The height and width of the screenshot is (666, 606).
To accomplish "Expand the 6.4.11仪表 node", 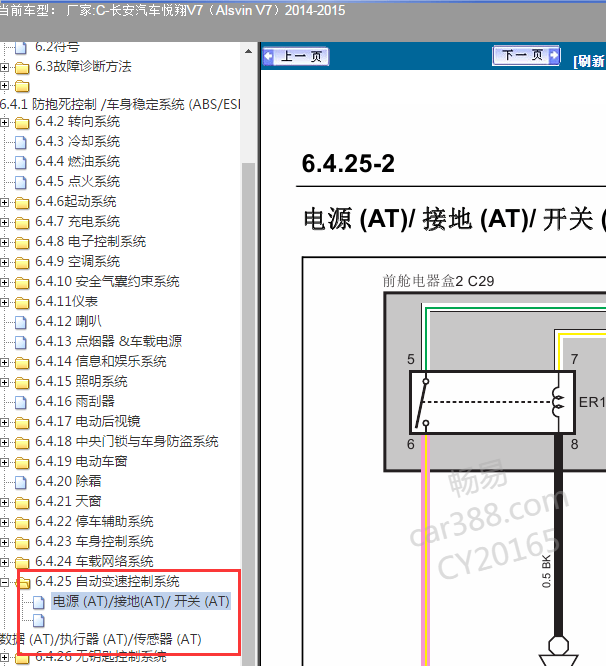I will click(x=4, y=302).
